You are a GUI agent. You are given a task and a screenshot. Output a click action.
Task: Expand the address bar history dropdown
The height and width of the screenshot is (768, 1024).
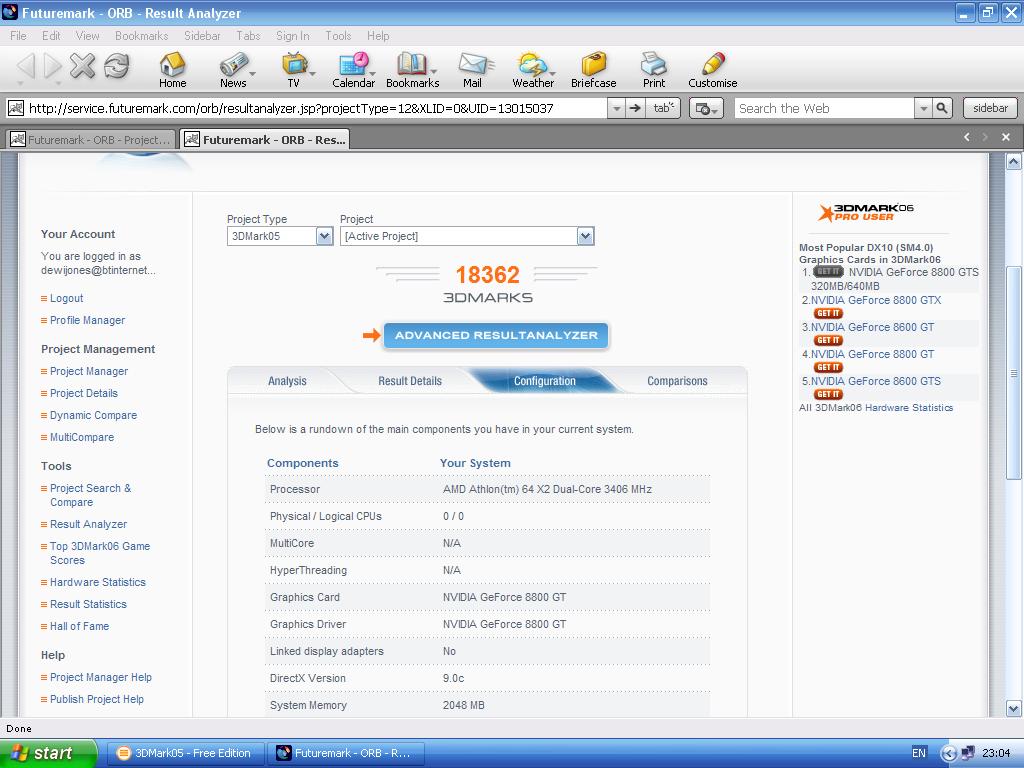click(616, 108)
